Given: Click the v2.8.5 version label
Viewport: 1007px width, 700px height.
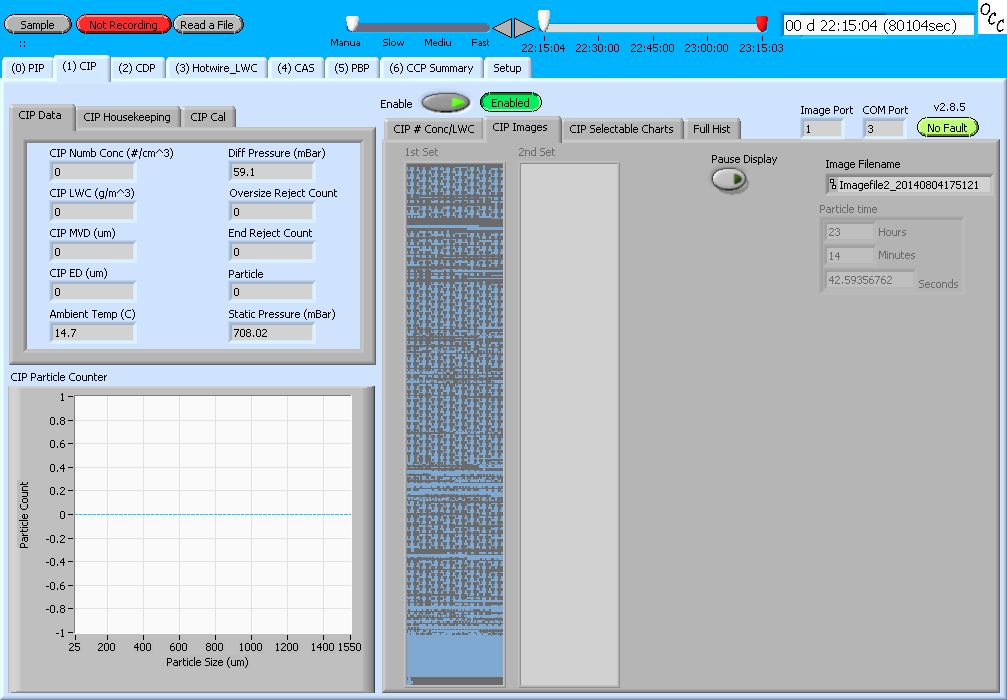Looking at the screenshot, I should pos(949,107).
